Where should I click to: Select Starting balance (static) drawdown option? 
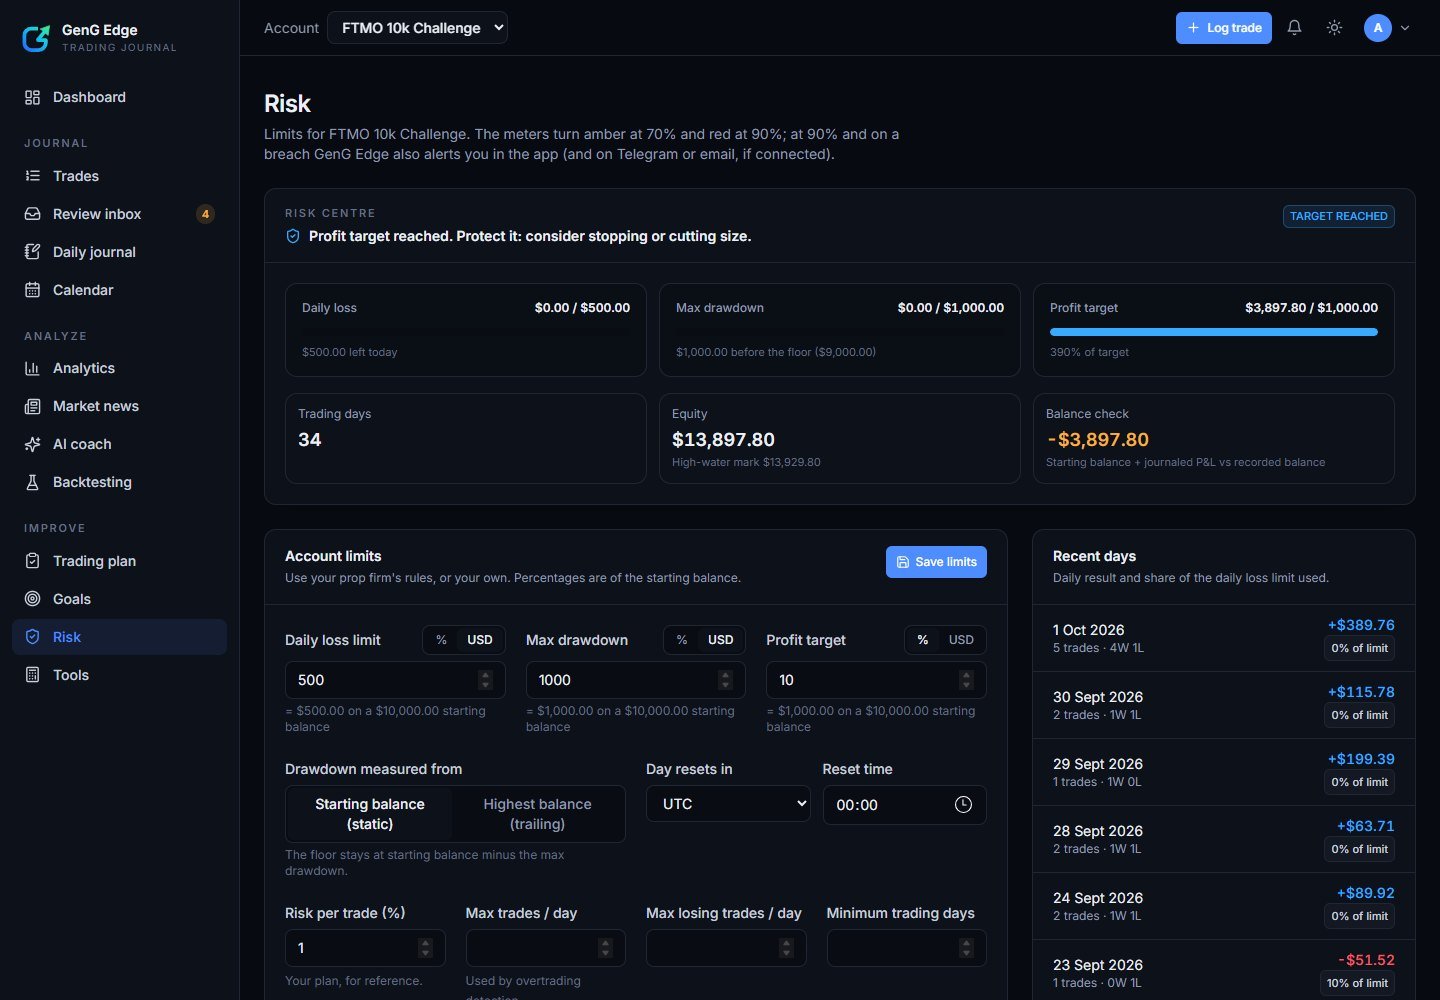pos(370,814)
